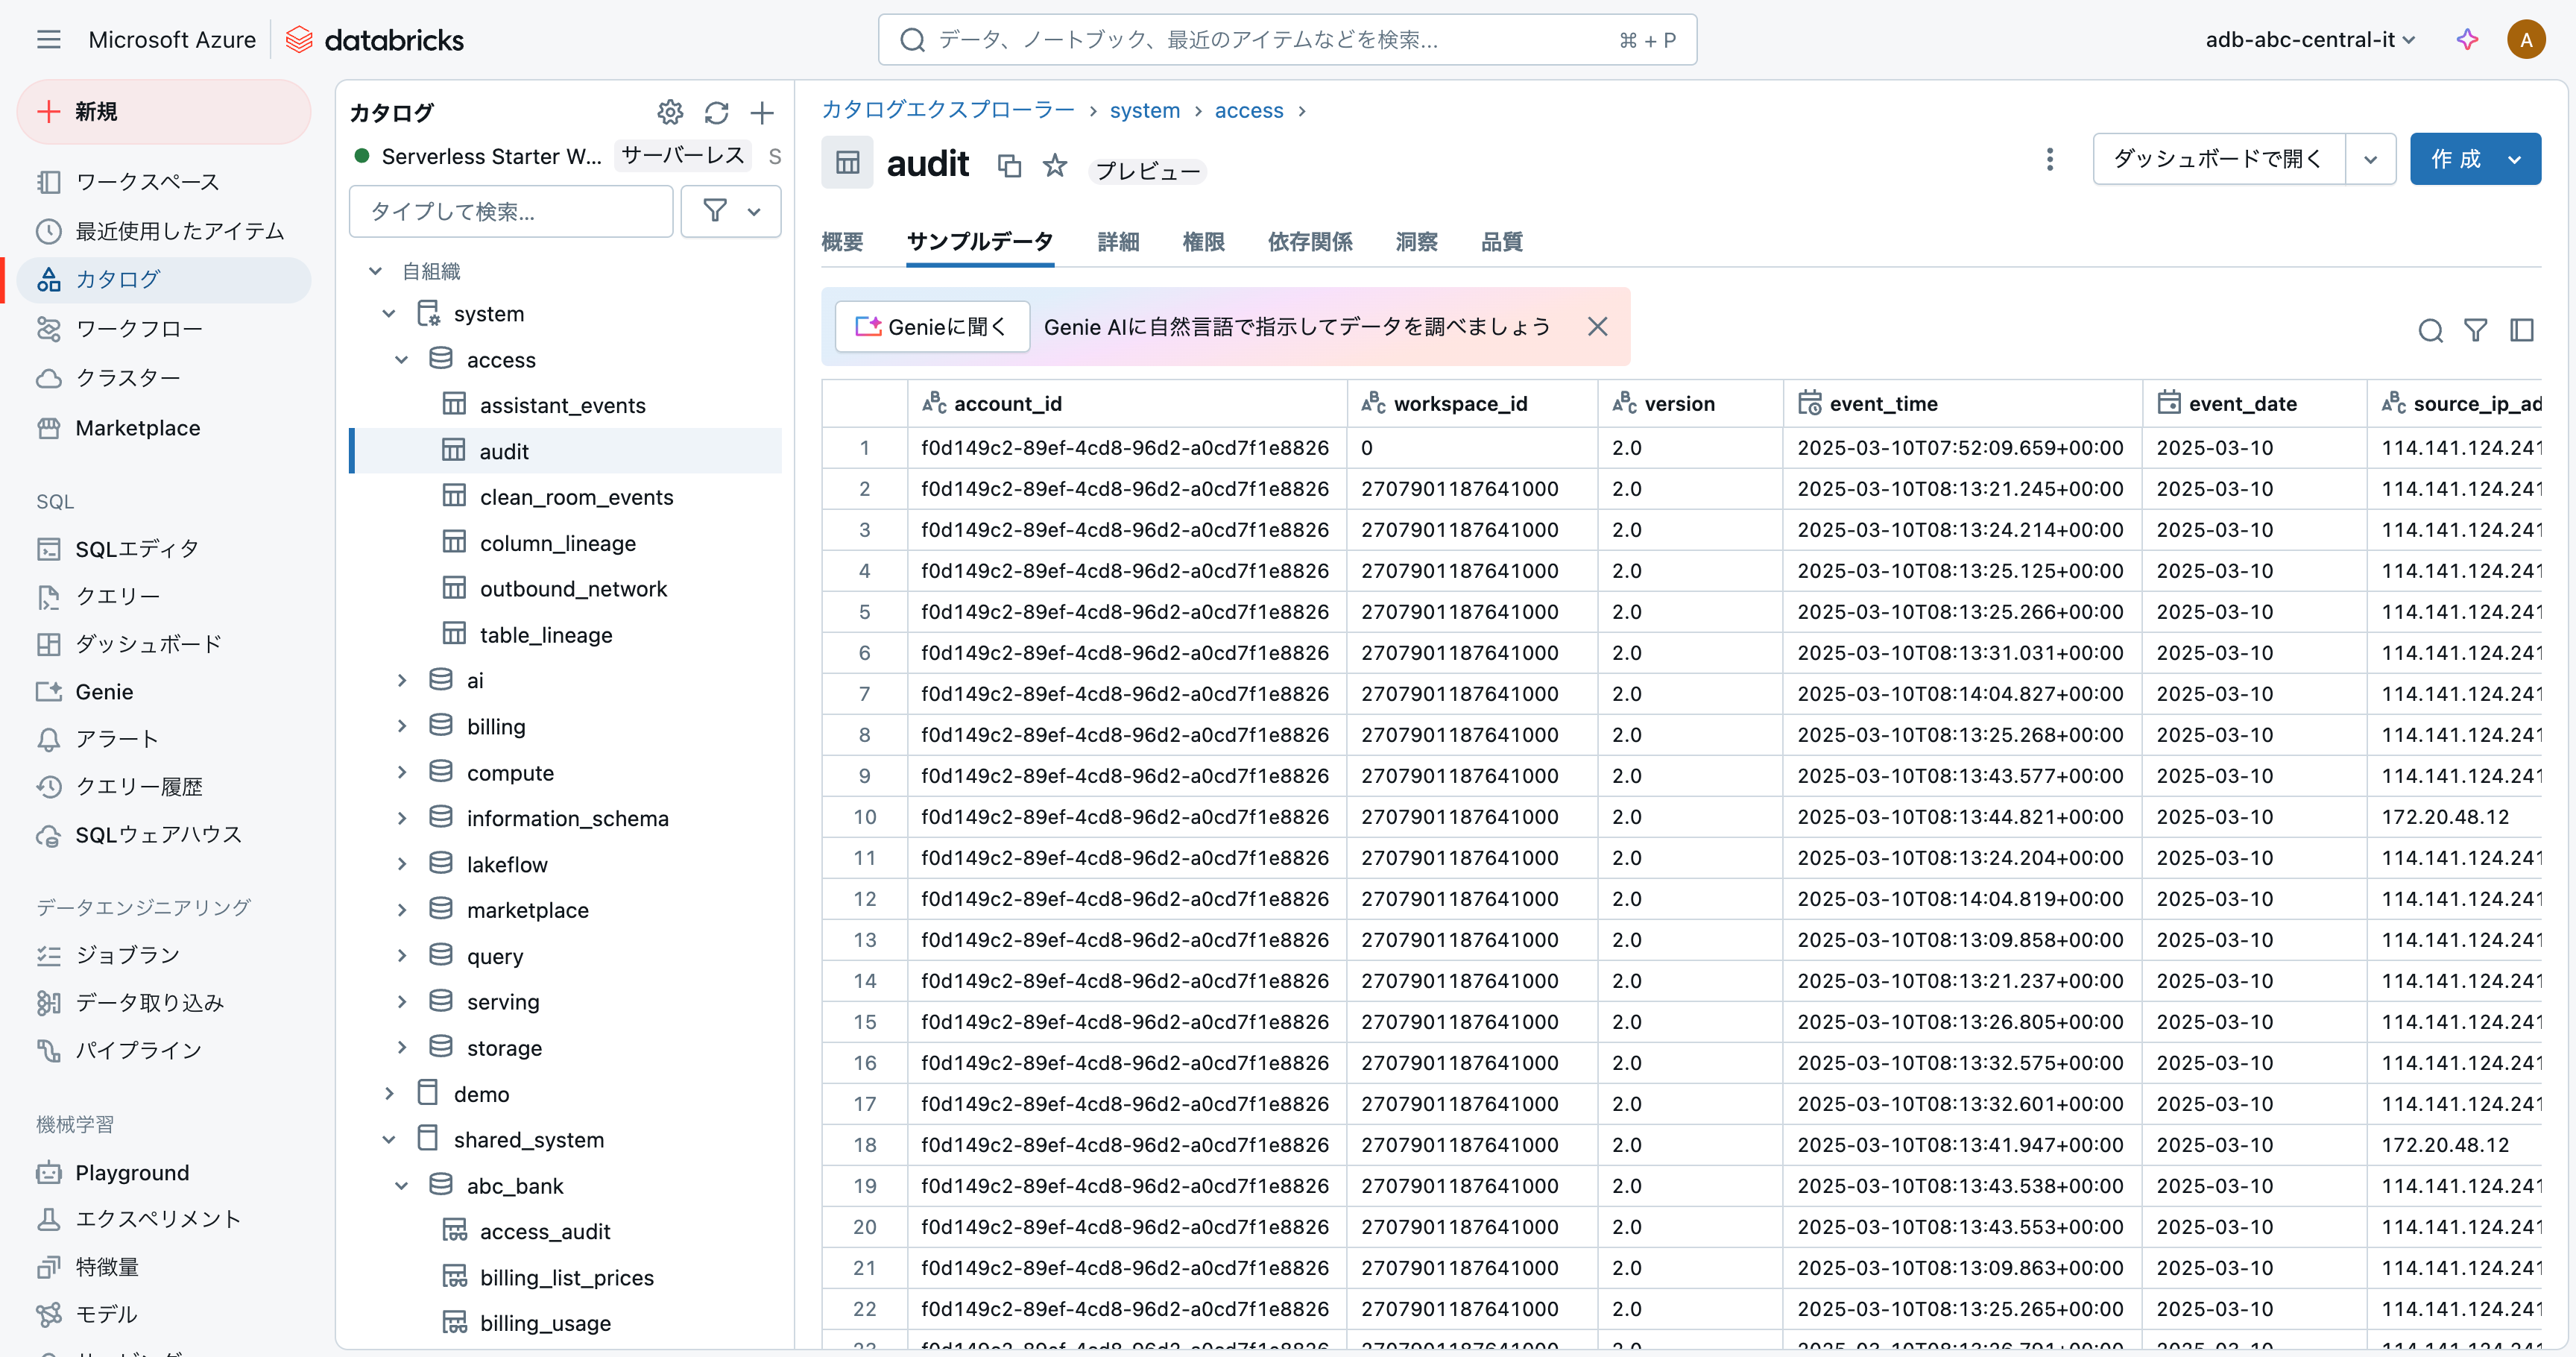Collapse the access schema node
Screen dimensions: 2576x1357
401,360
